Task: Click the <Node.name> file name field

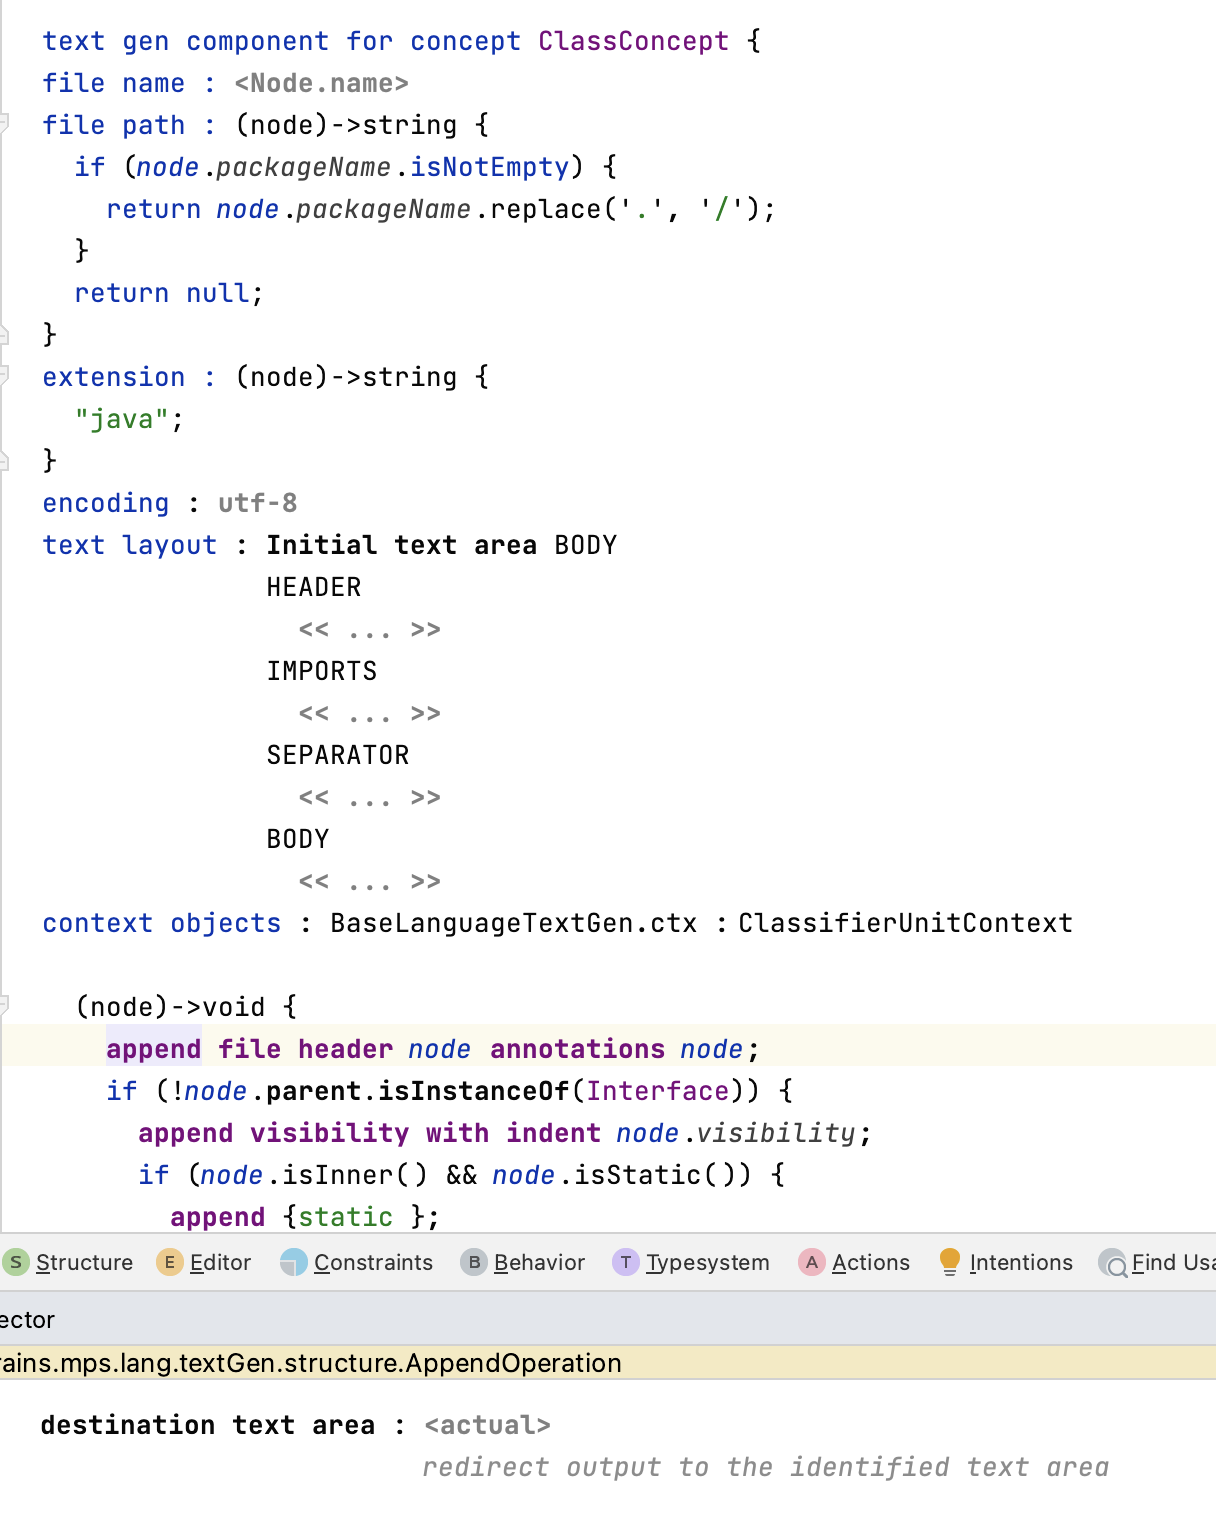Action: [322, 83]
